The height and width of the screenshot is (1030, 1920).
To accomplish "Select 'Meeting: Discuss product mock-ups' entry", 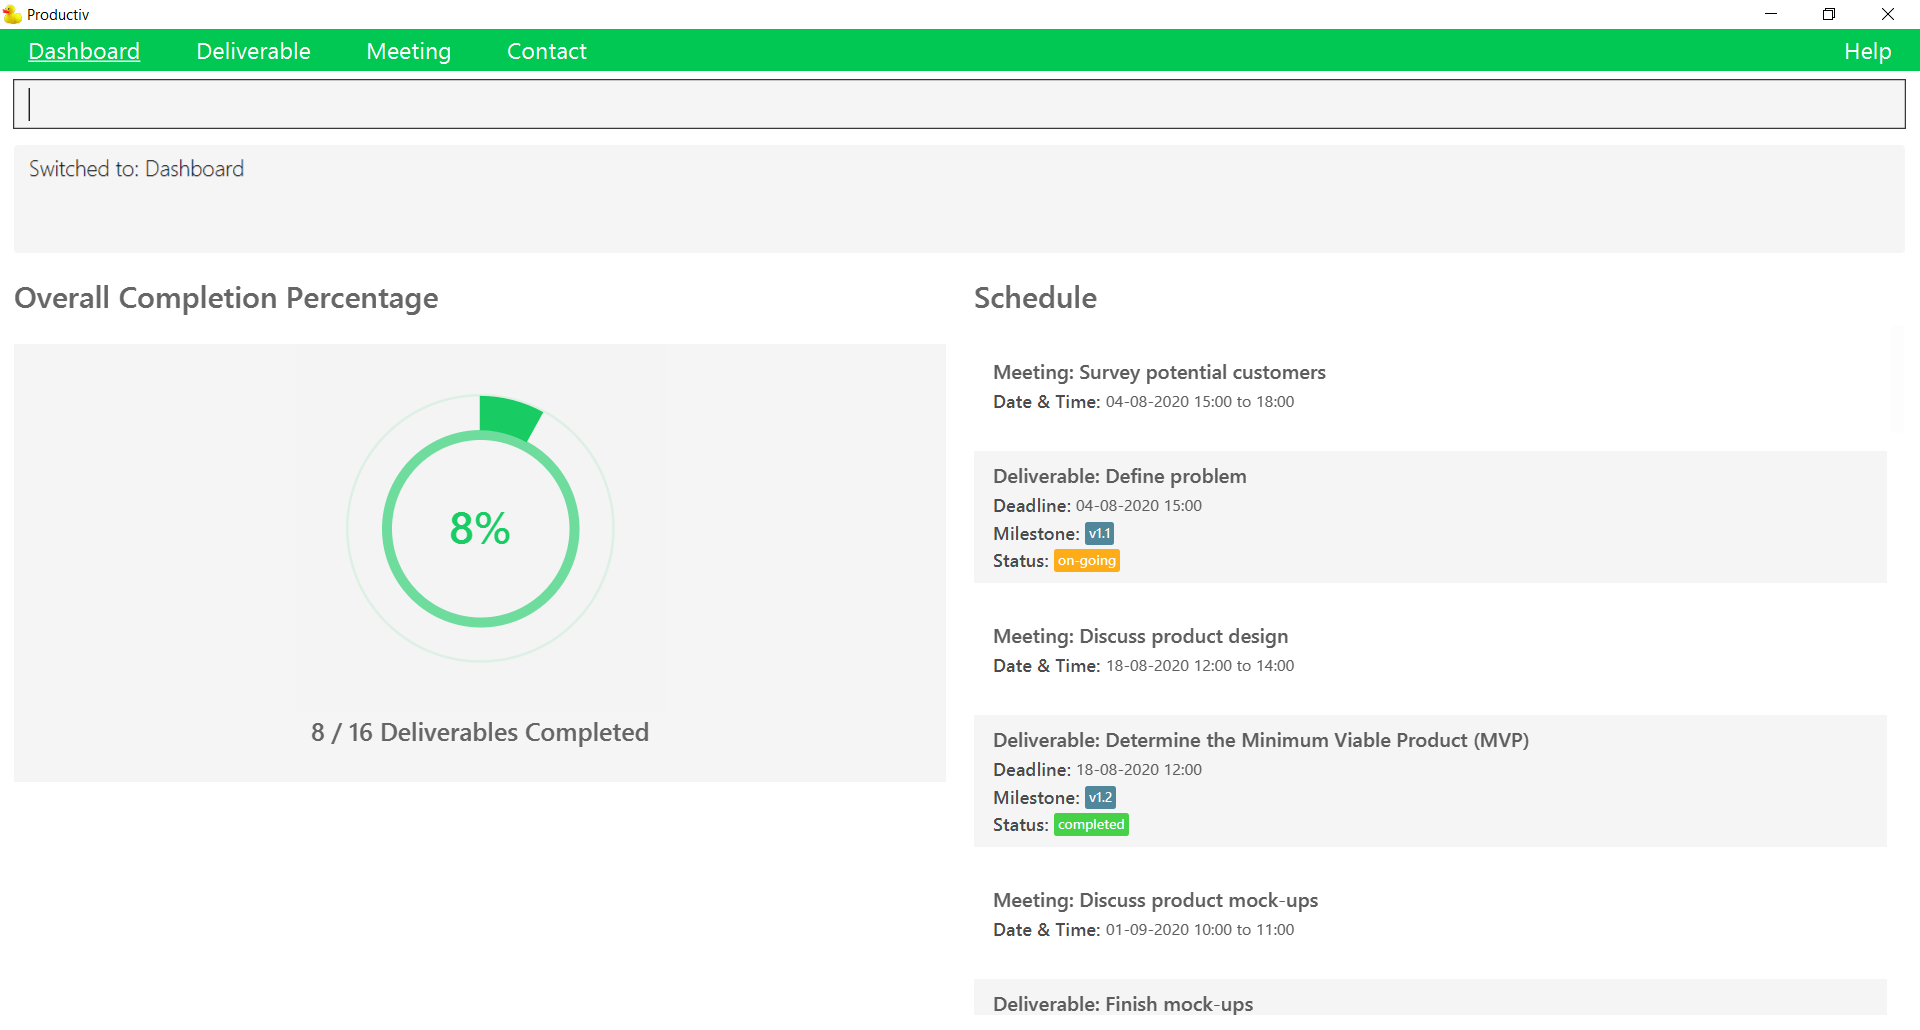I will point(1430,914).
